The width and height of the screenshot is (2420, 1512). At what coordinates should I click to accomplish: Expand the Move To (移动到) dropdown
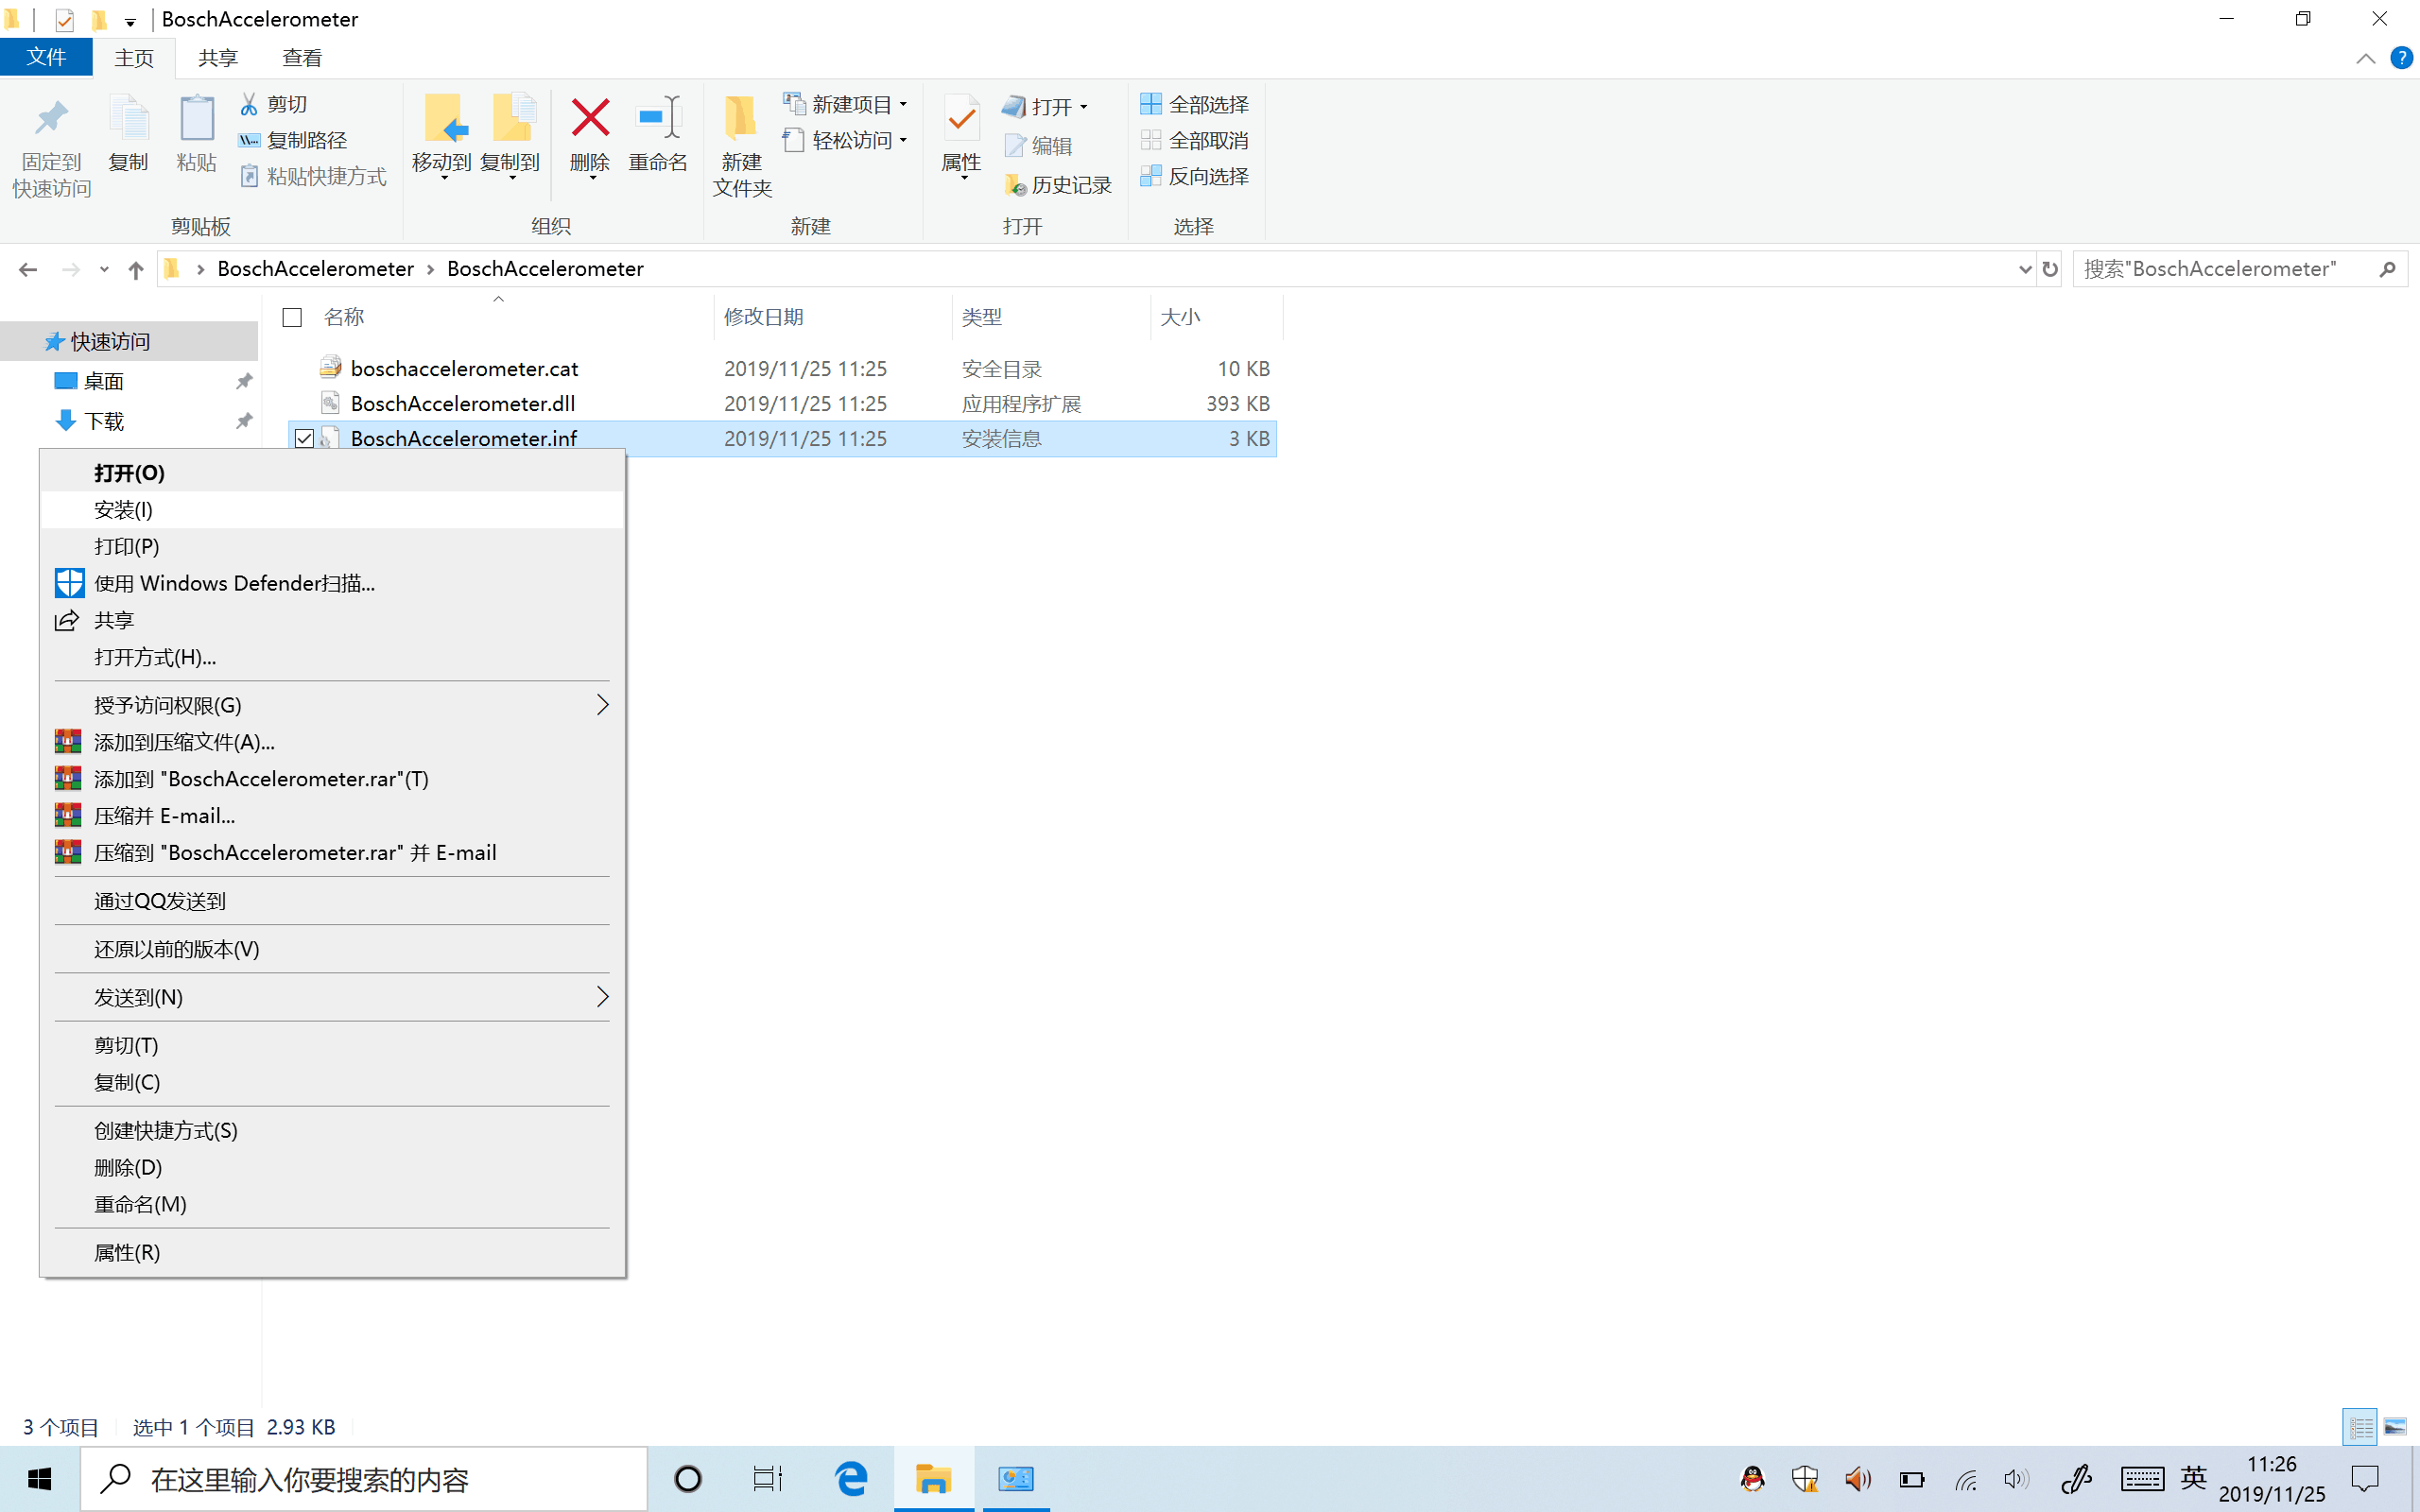click(443, 176)
